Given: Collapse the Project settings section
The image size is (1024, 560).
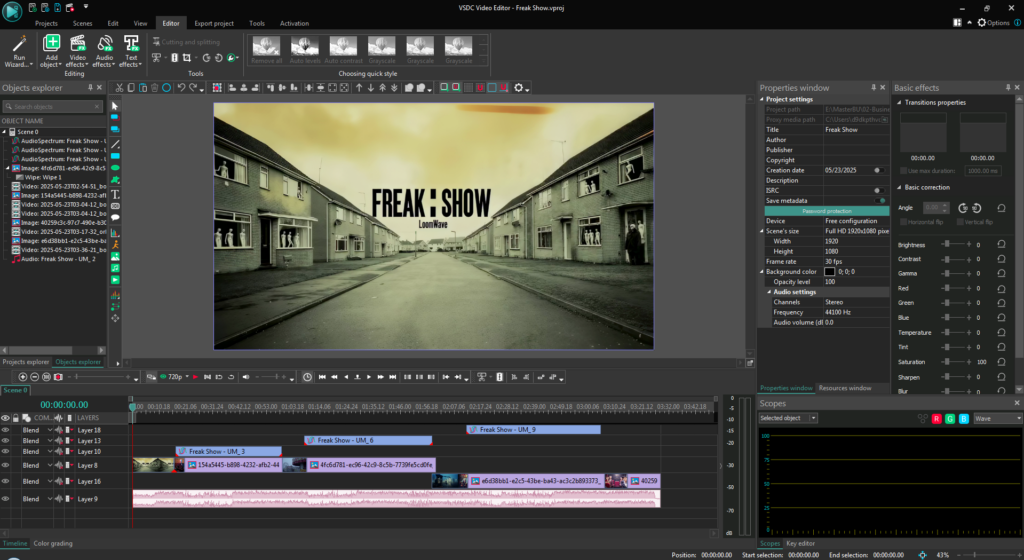Looking at the screenshot, I should (762, 99).
